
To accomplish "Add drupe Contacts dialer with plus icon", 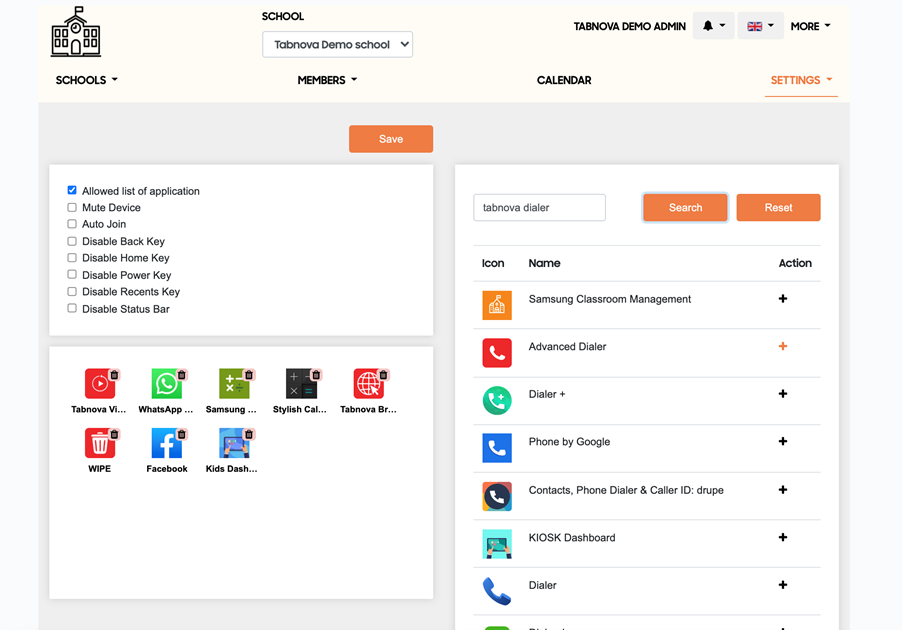I will click(x=783, y=490).
